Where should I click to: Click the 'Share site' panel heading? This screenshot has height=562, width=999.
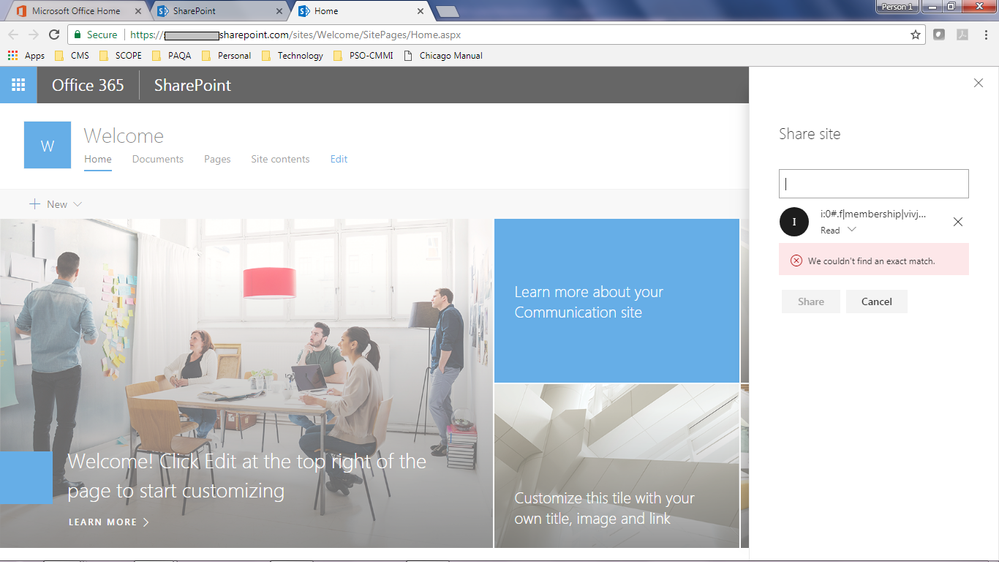point(809,134)
